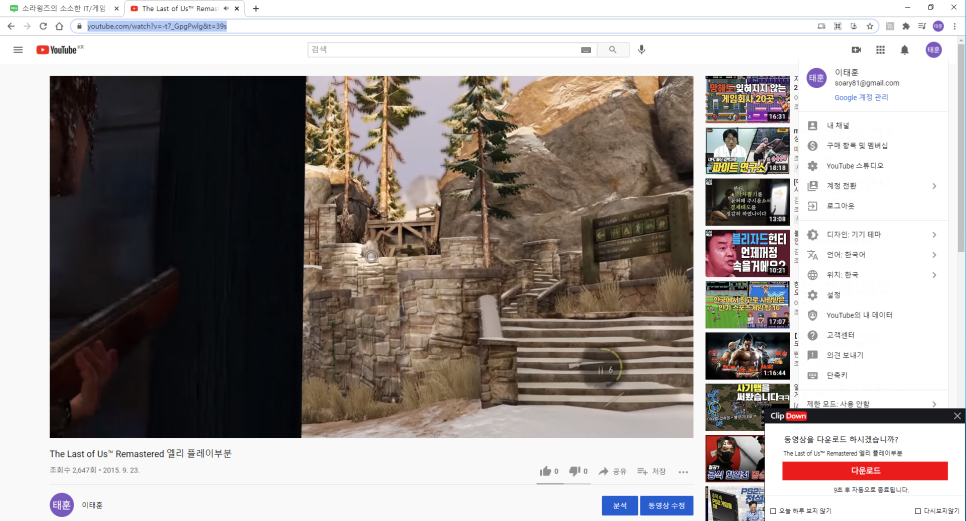Check '오늘 하루 보지 않기' checkbox
Image resolution: width=966 pixels, height=521 pixels.
coord(773,511)
